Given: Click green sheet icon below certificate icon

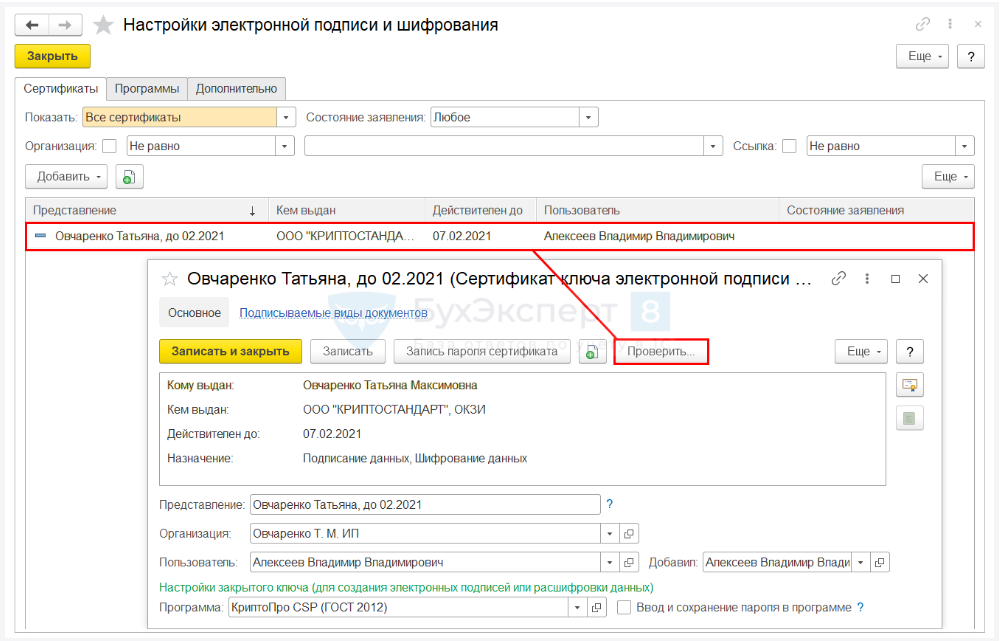Looking at the screenshot, I should point(909,418).
